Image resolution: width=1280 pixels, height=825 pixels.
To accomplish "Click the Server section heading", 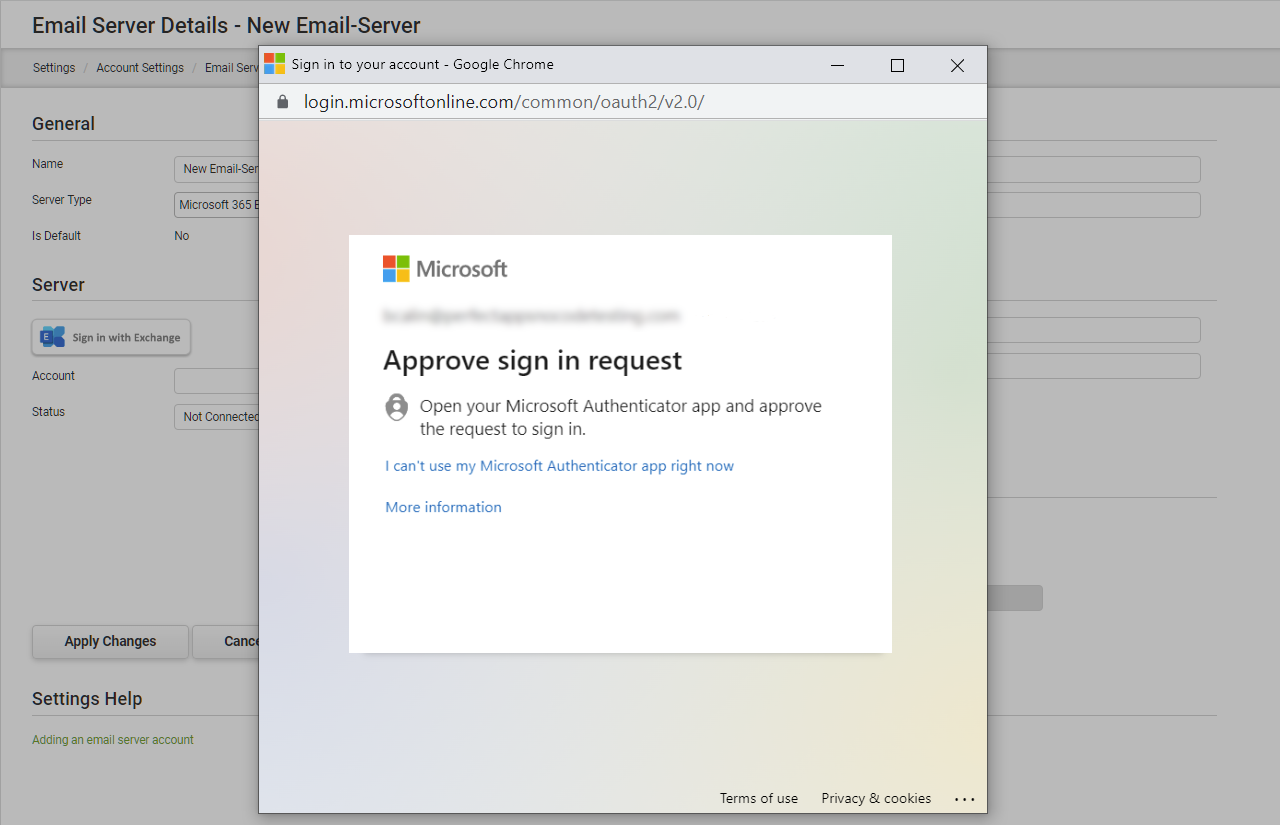I will (58, 285).
